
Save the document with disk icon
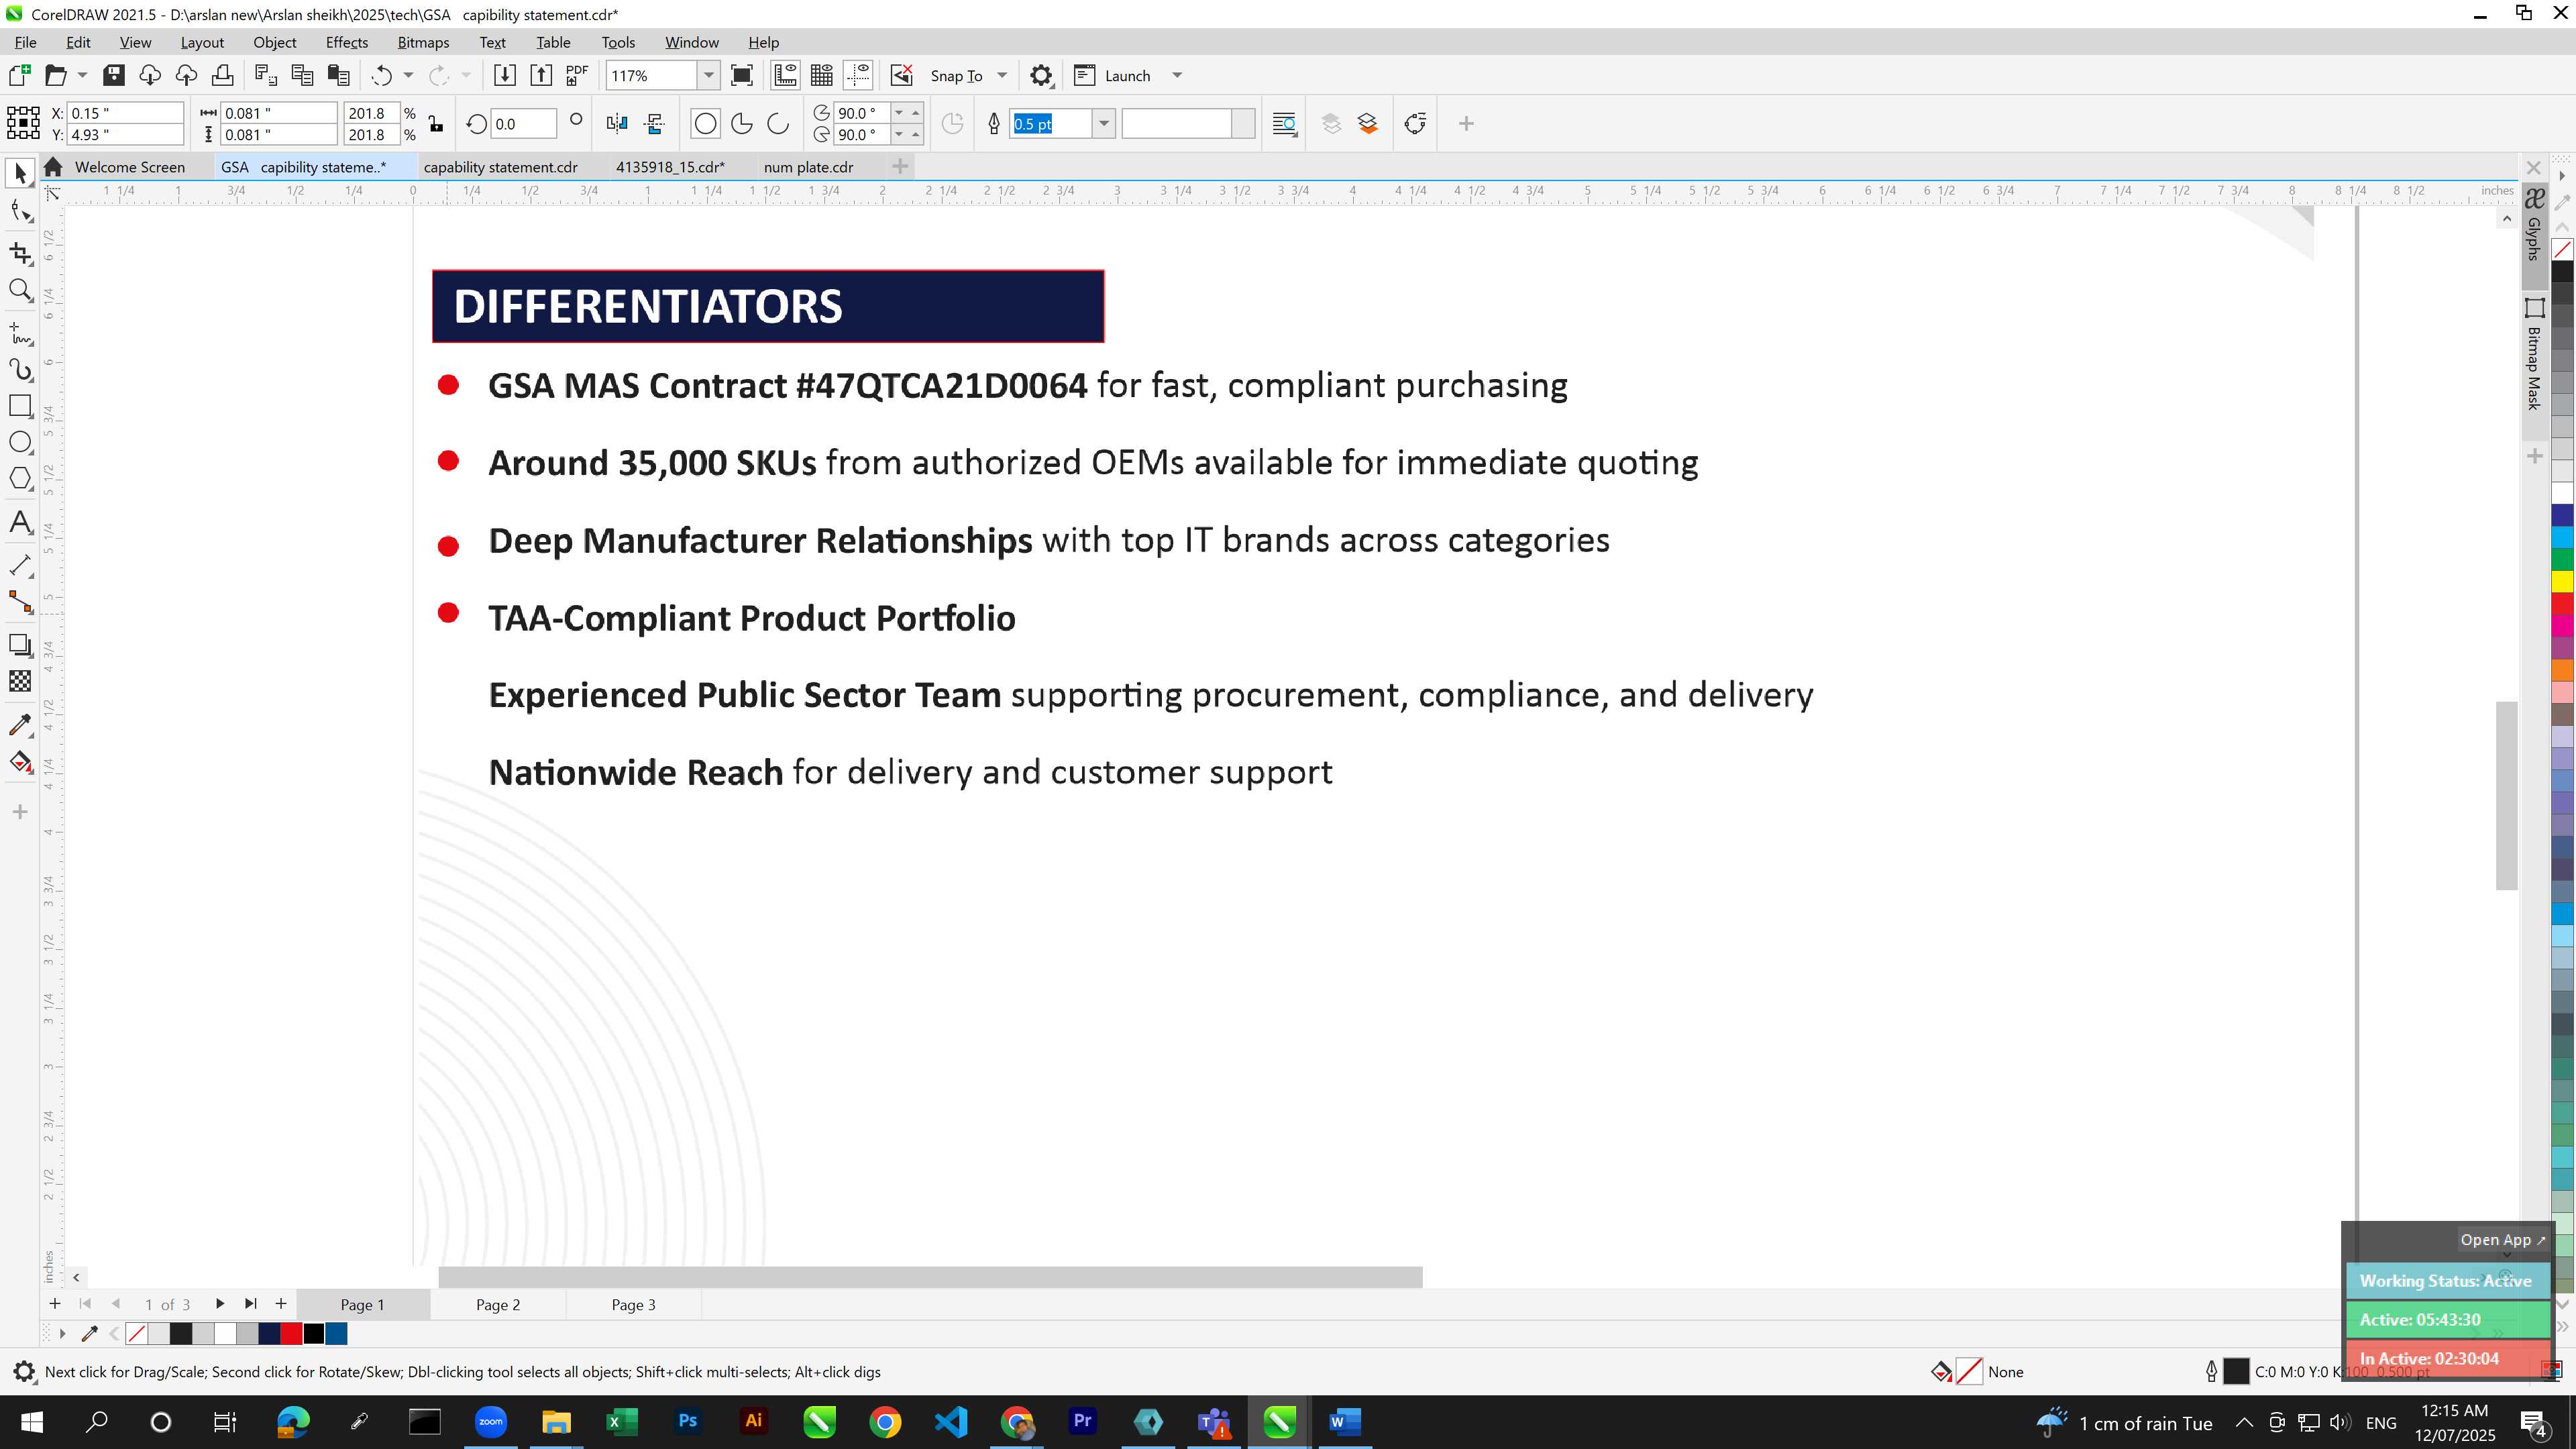pyautogui.click(x=114, y=75)
